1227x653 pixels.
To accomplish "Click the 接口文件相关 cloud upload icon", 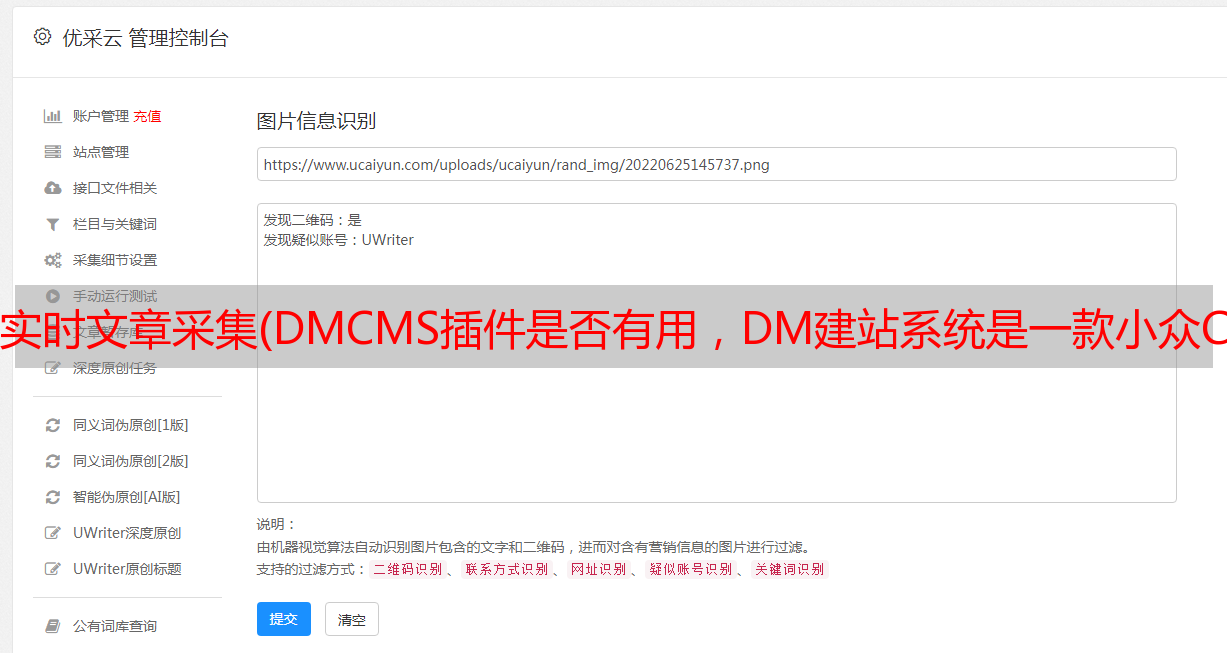I will click(53, 188).
